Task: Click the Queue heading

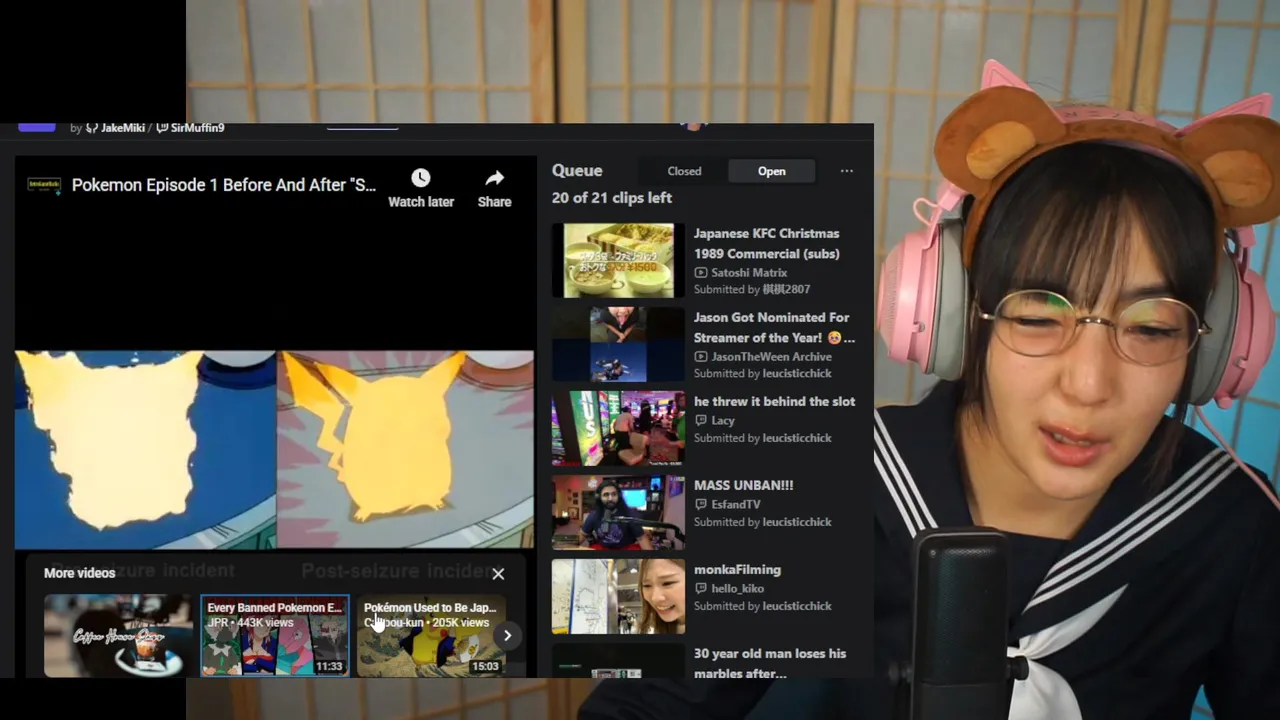Action: [577, 171]
